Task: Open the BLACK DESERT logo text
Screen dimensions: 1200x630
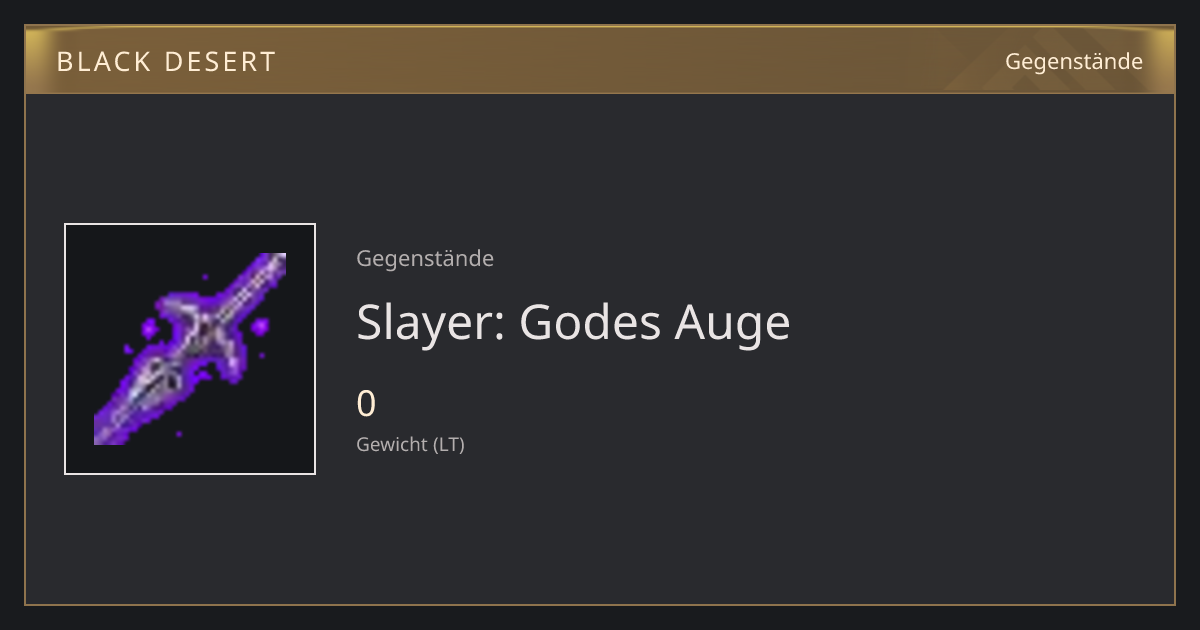Action: [x=166, y=62]
